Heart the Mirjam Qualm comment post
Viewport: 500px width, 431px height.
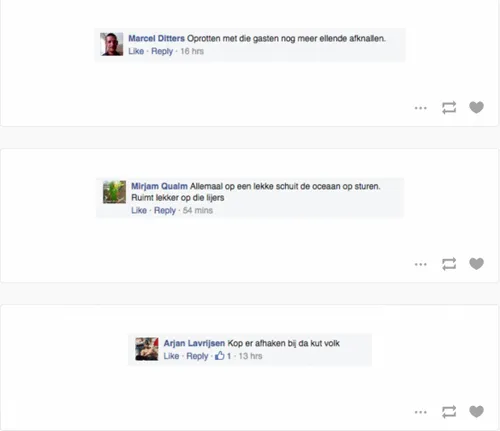[476, 264]
